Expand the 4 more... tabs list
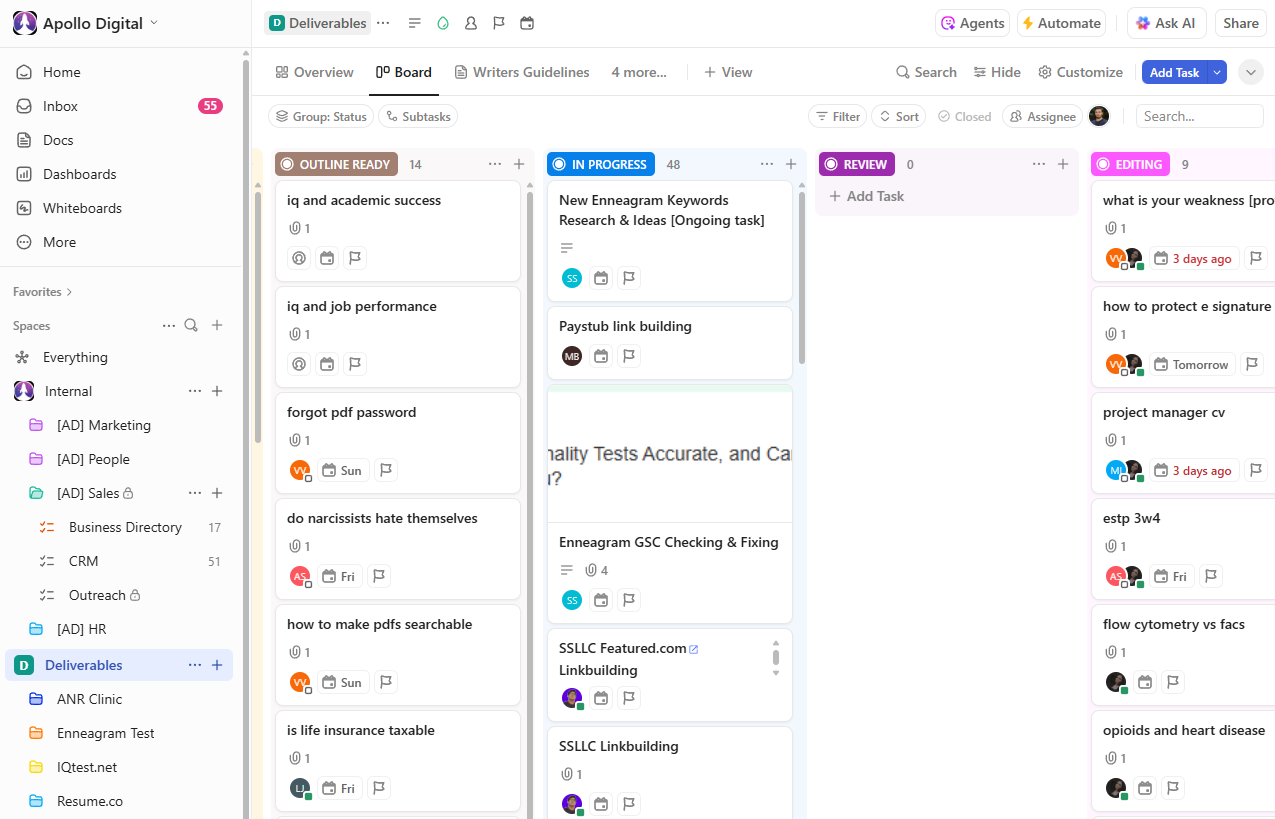This screenshot has width=1275, height=819. point(638,72)
